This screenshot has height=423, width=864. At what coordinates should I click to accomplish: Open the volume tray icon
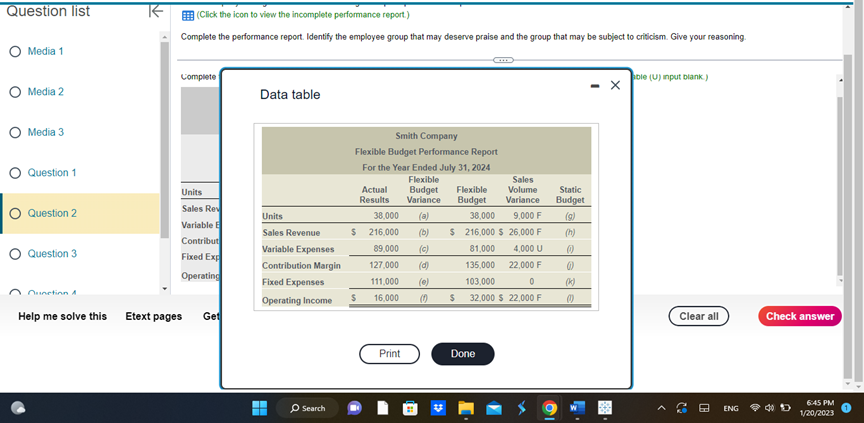tap(770, 408)
